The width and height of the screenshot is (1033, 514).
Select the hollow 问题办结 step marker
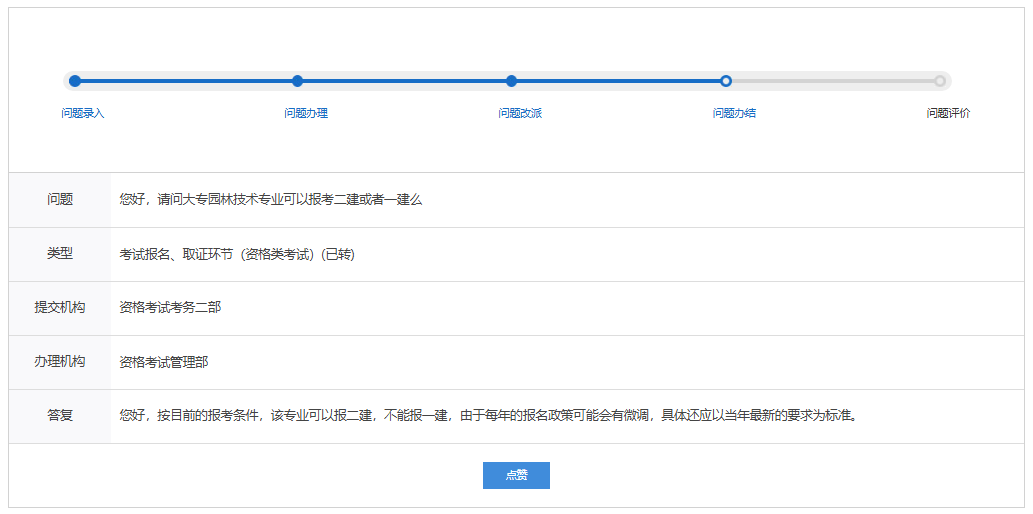click(x=726, y=81)
